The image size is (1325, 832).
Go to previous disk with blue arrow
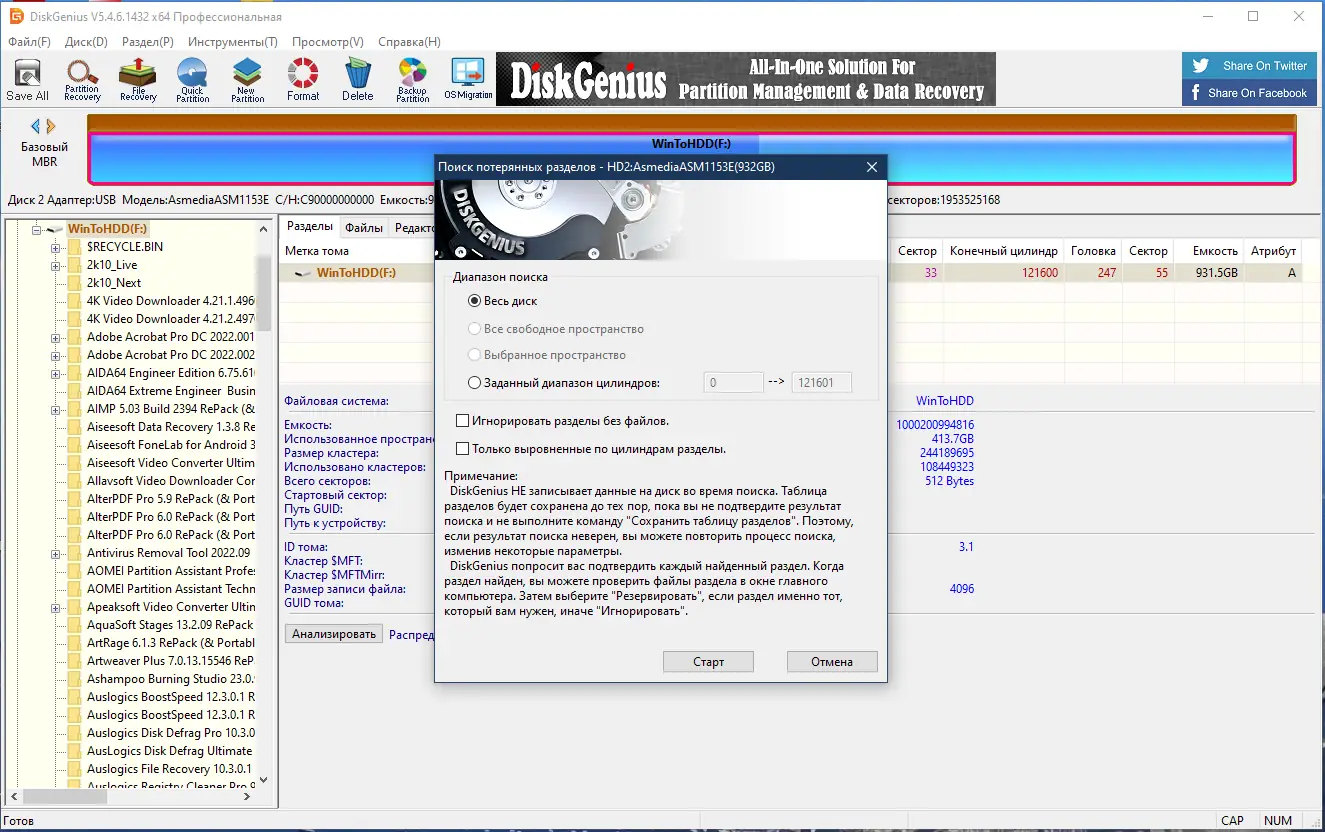point(36,126)
